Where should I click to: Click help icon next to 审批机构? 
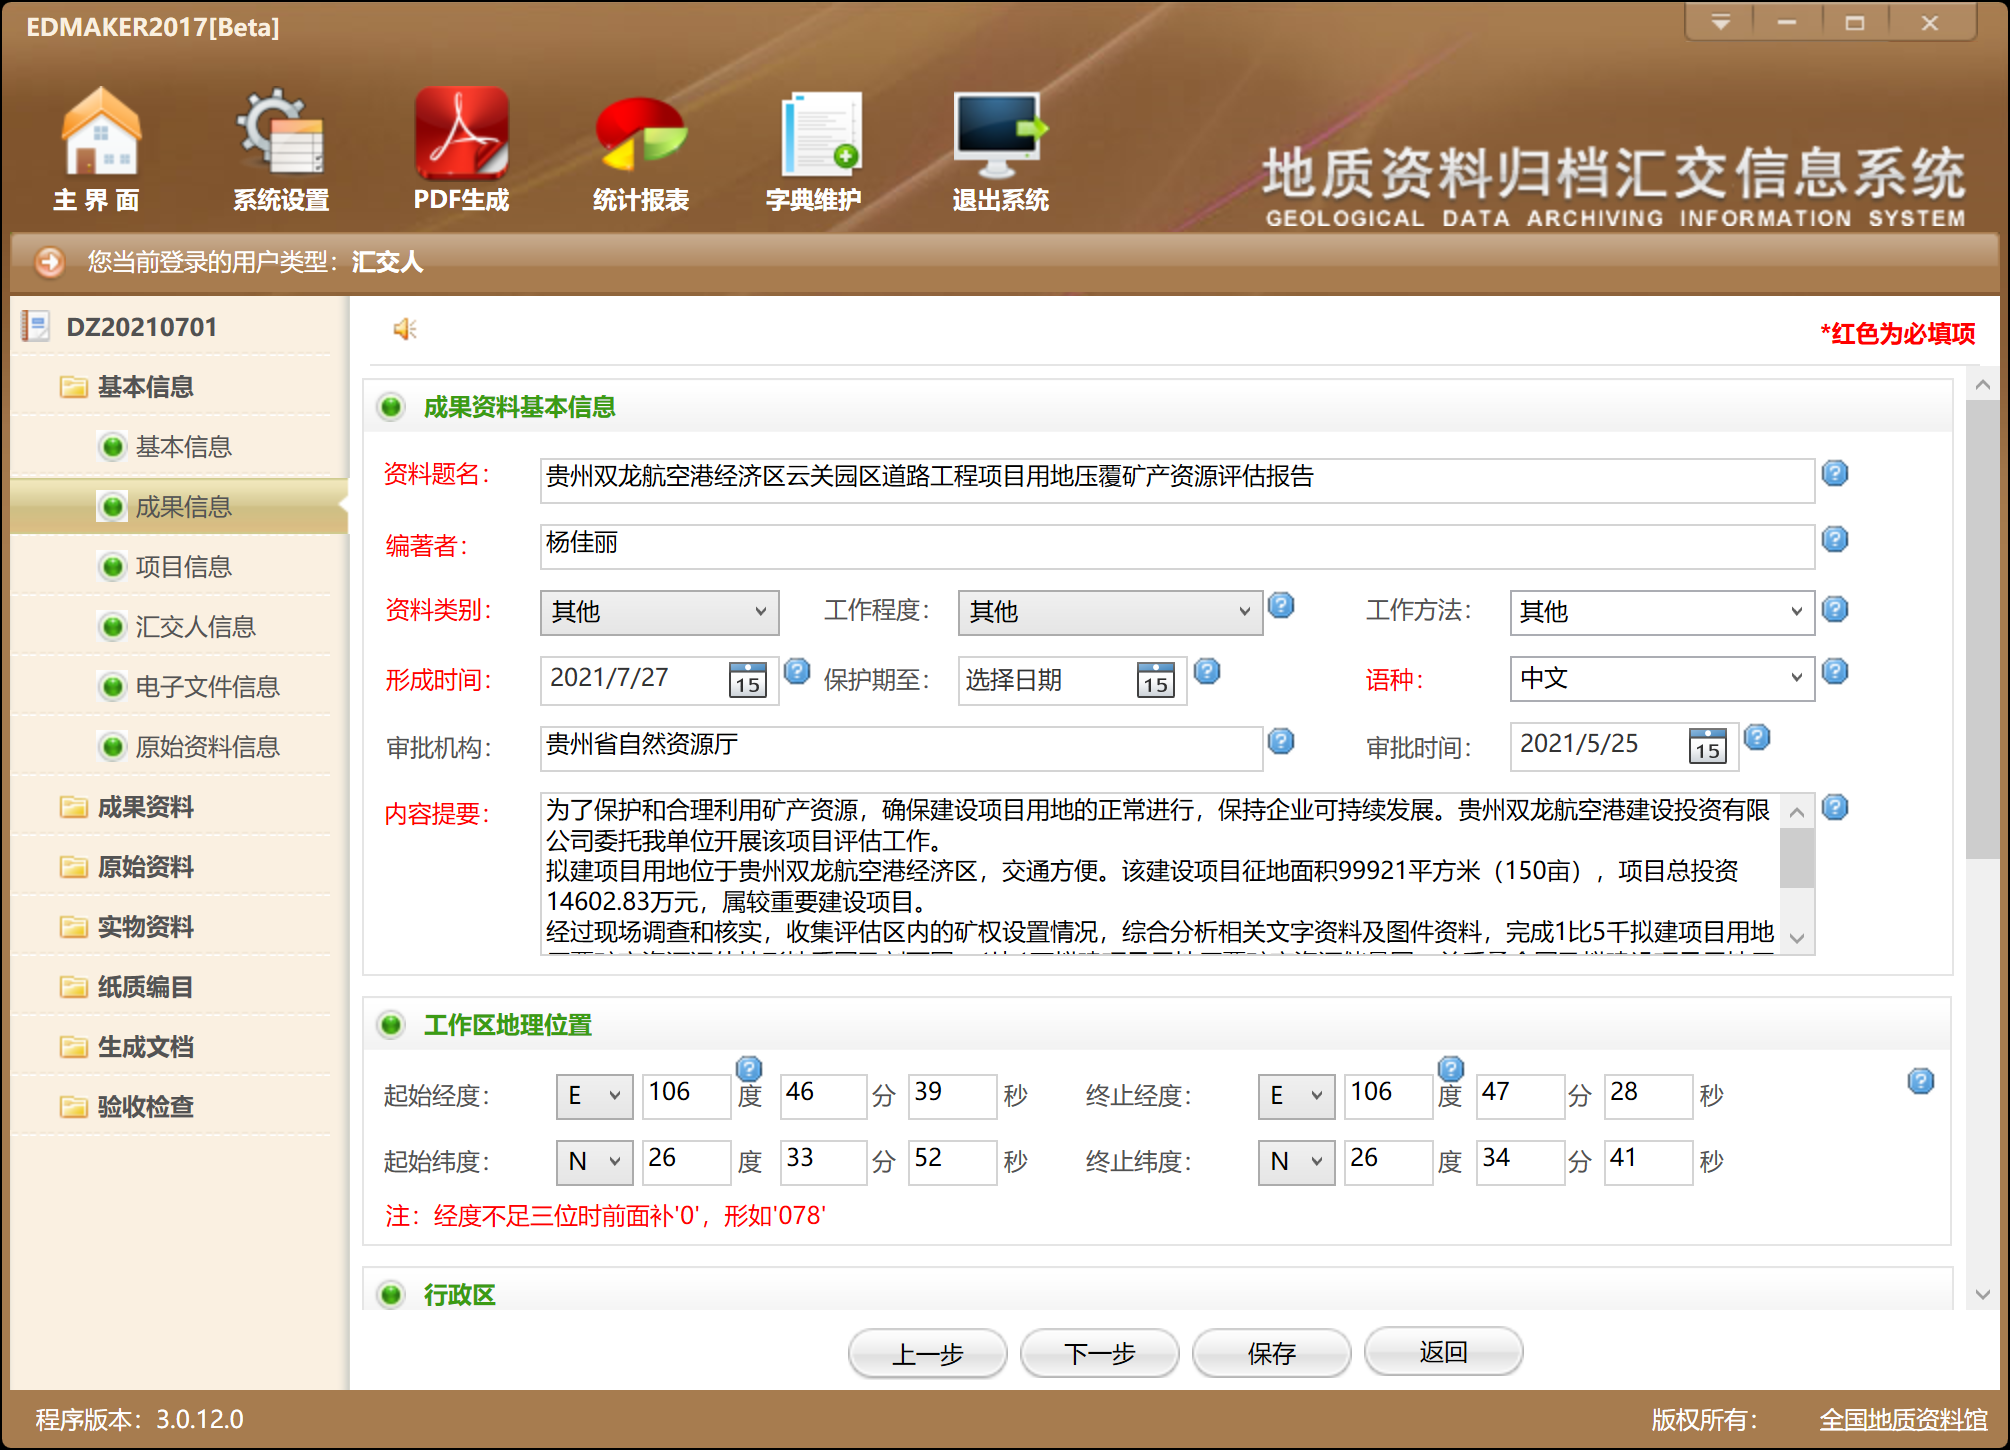1281,741
